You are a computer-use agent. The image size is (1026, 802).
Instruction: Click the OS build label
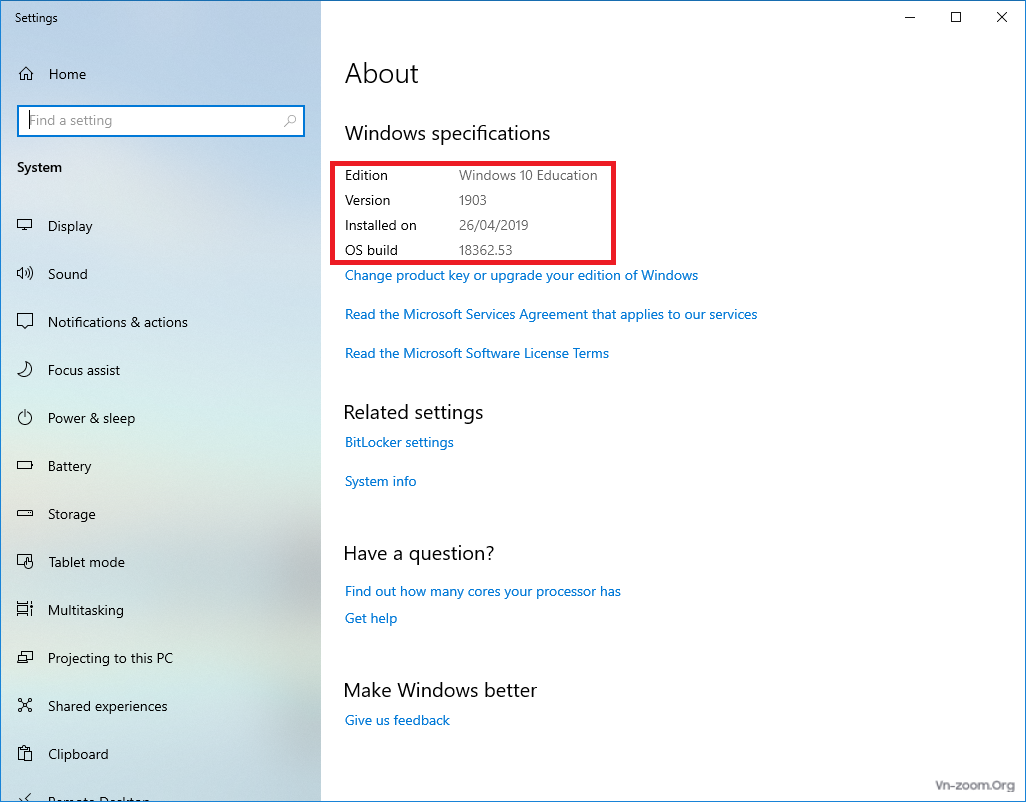(371, 250)
